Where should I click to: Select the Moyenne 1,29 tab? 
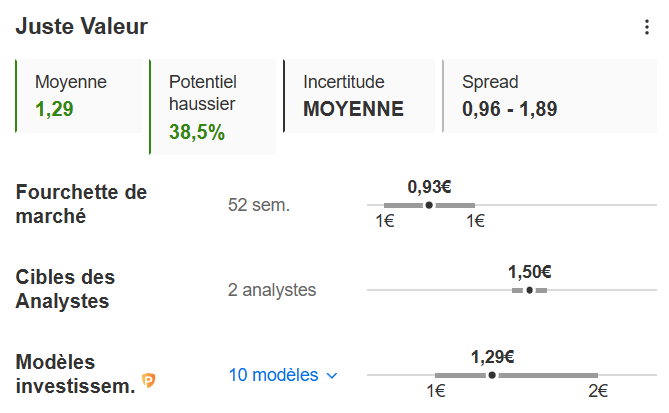[78, 96]
